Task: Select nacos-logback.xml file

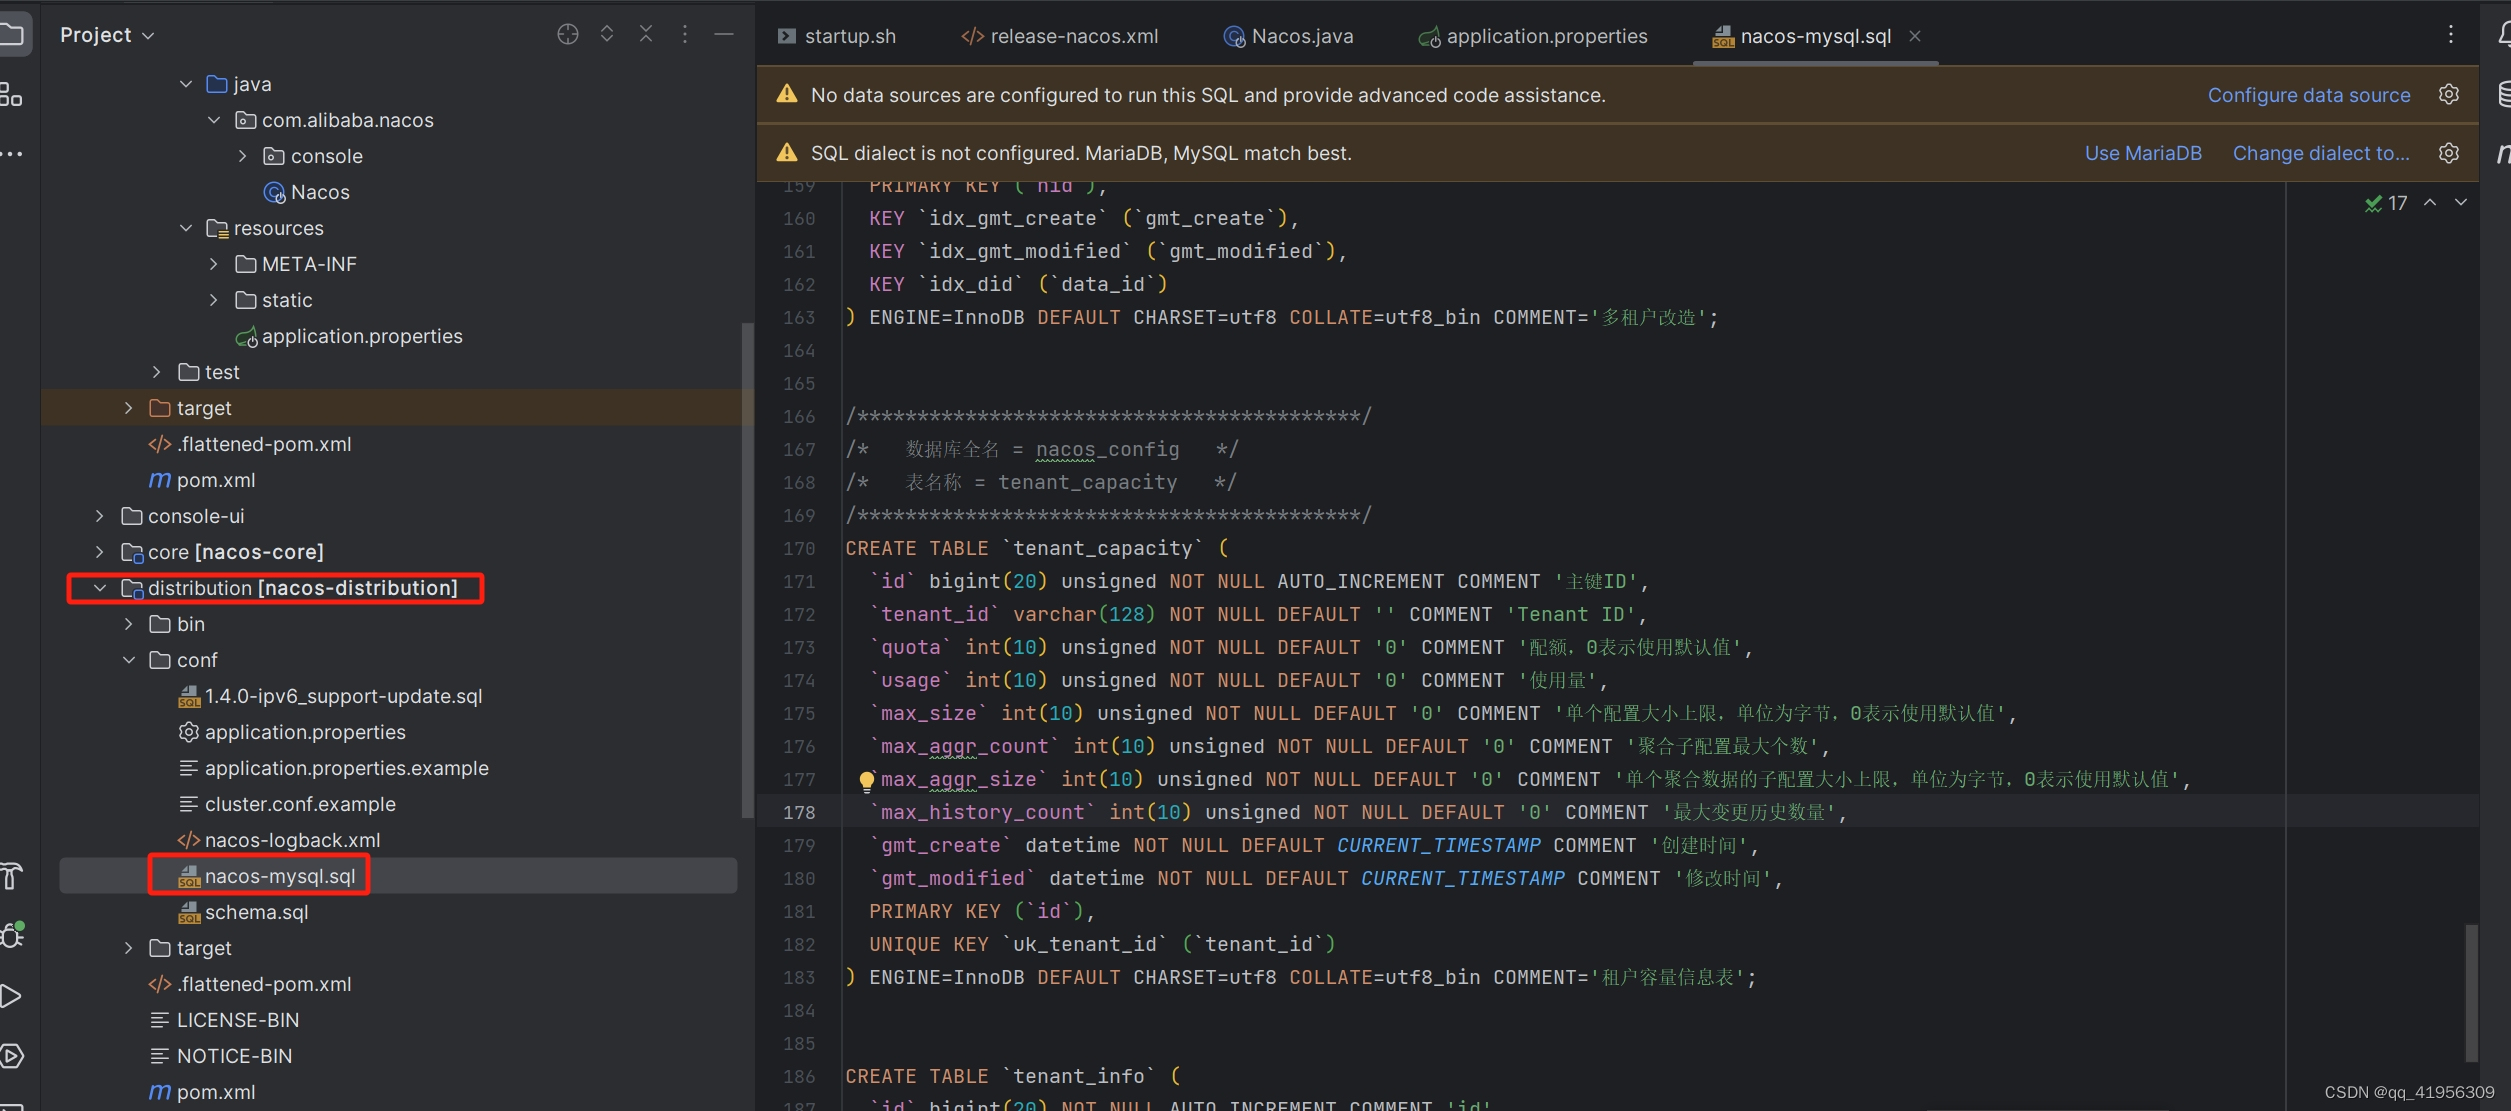Action: pyautogui.click(x=279, y=840)
